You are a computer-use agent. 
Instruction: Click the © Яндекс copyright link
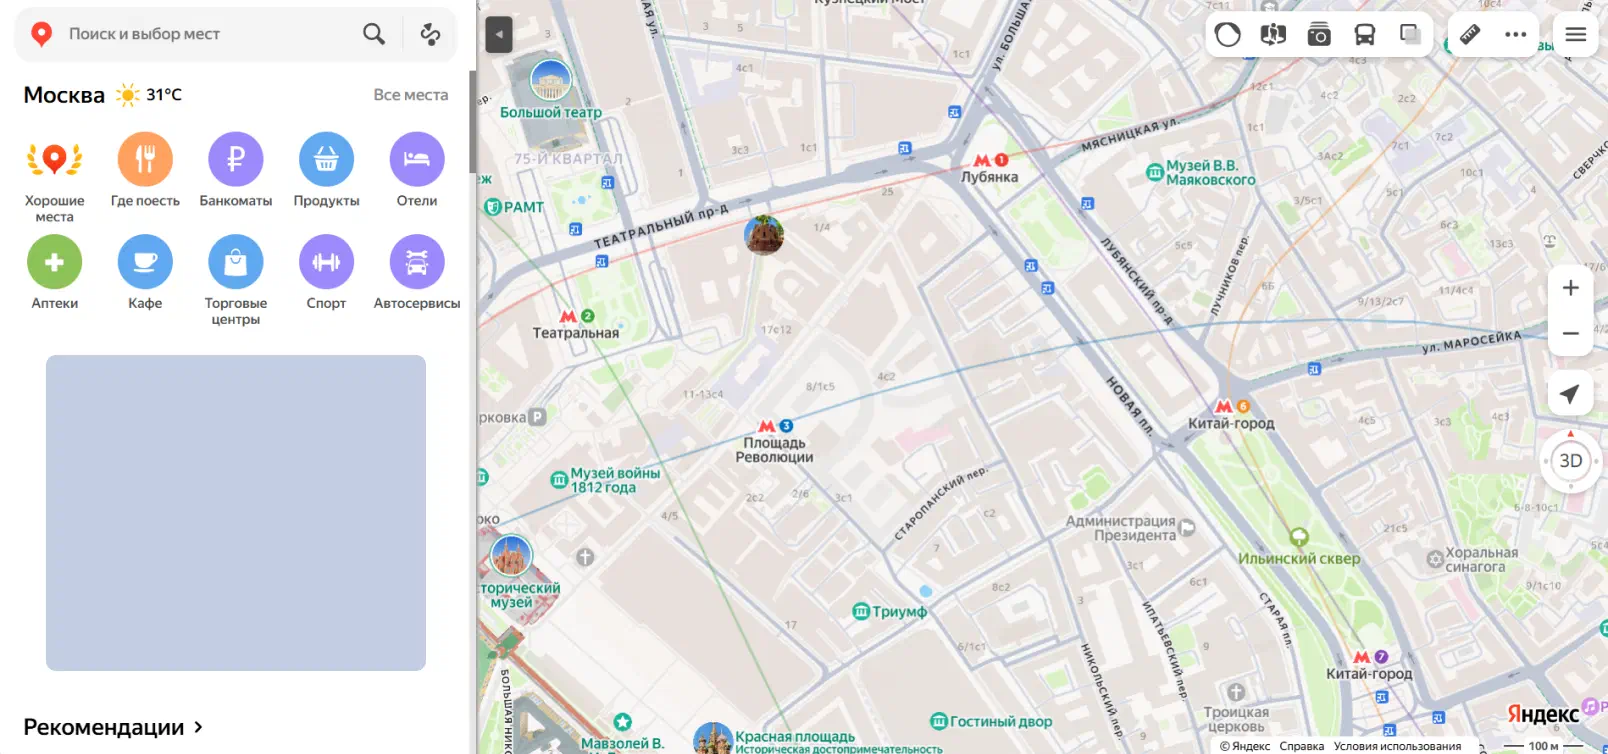(1245, 746)
